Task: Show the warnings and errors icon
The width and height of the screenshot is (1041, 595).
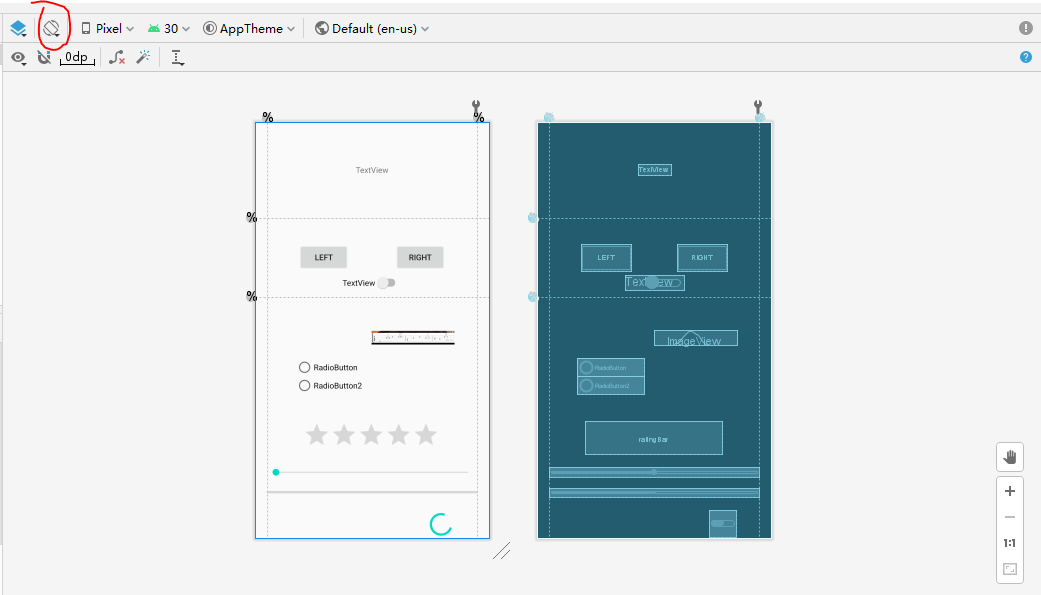Action: [1026, 28]
